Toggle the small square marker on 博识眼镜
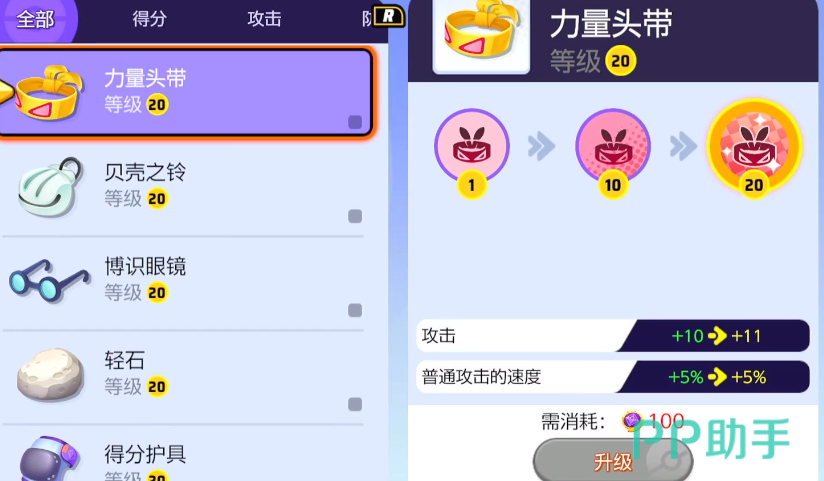Viewport: 824px width, 481px height. [x=355, y=310]
